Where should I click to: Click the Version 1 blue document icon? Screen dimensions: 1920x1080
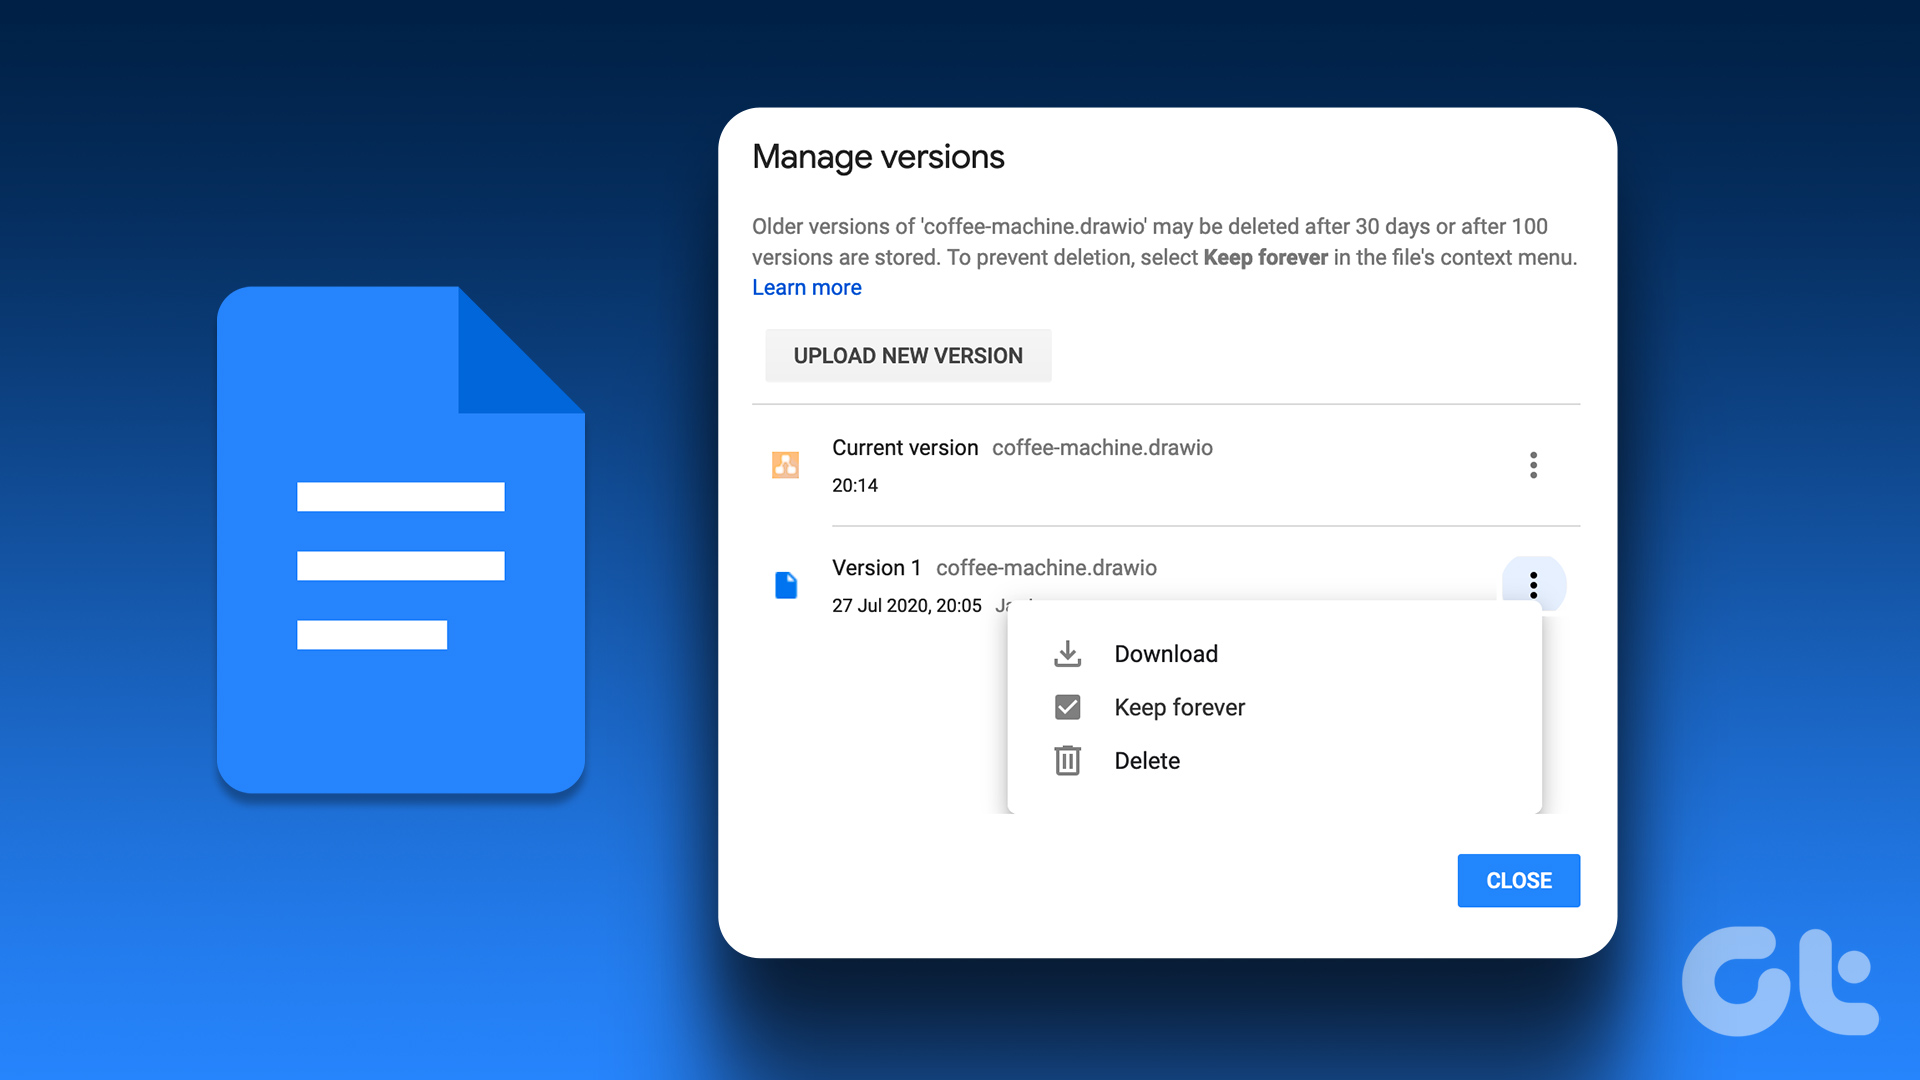pyautogui.click(x=786, y=585)
